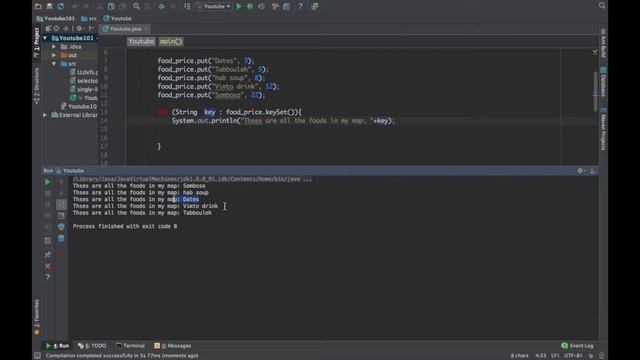Toggle soft-wrap for the console output
640x360 pixels.
tap(61, 204)
